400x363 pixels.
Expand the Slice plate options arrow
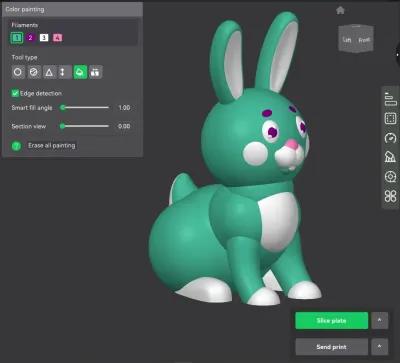point(379,320)
